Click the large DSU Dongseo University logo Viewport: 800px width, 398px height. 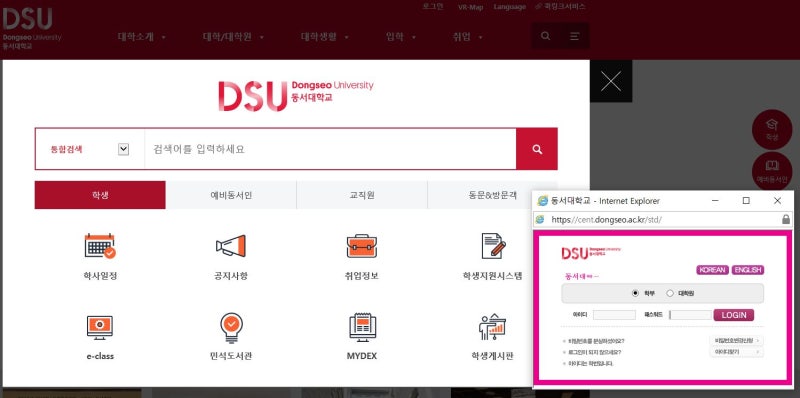coord(296,95)
